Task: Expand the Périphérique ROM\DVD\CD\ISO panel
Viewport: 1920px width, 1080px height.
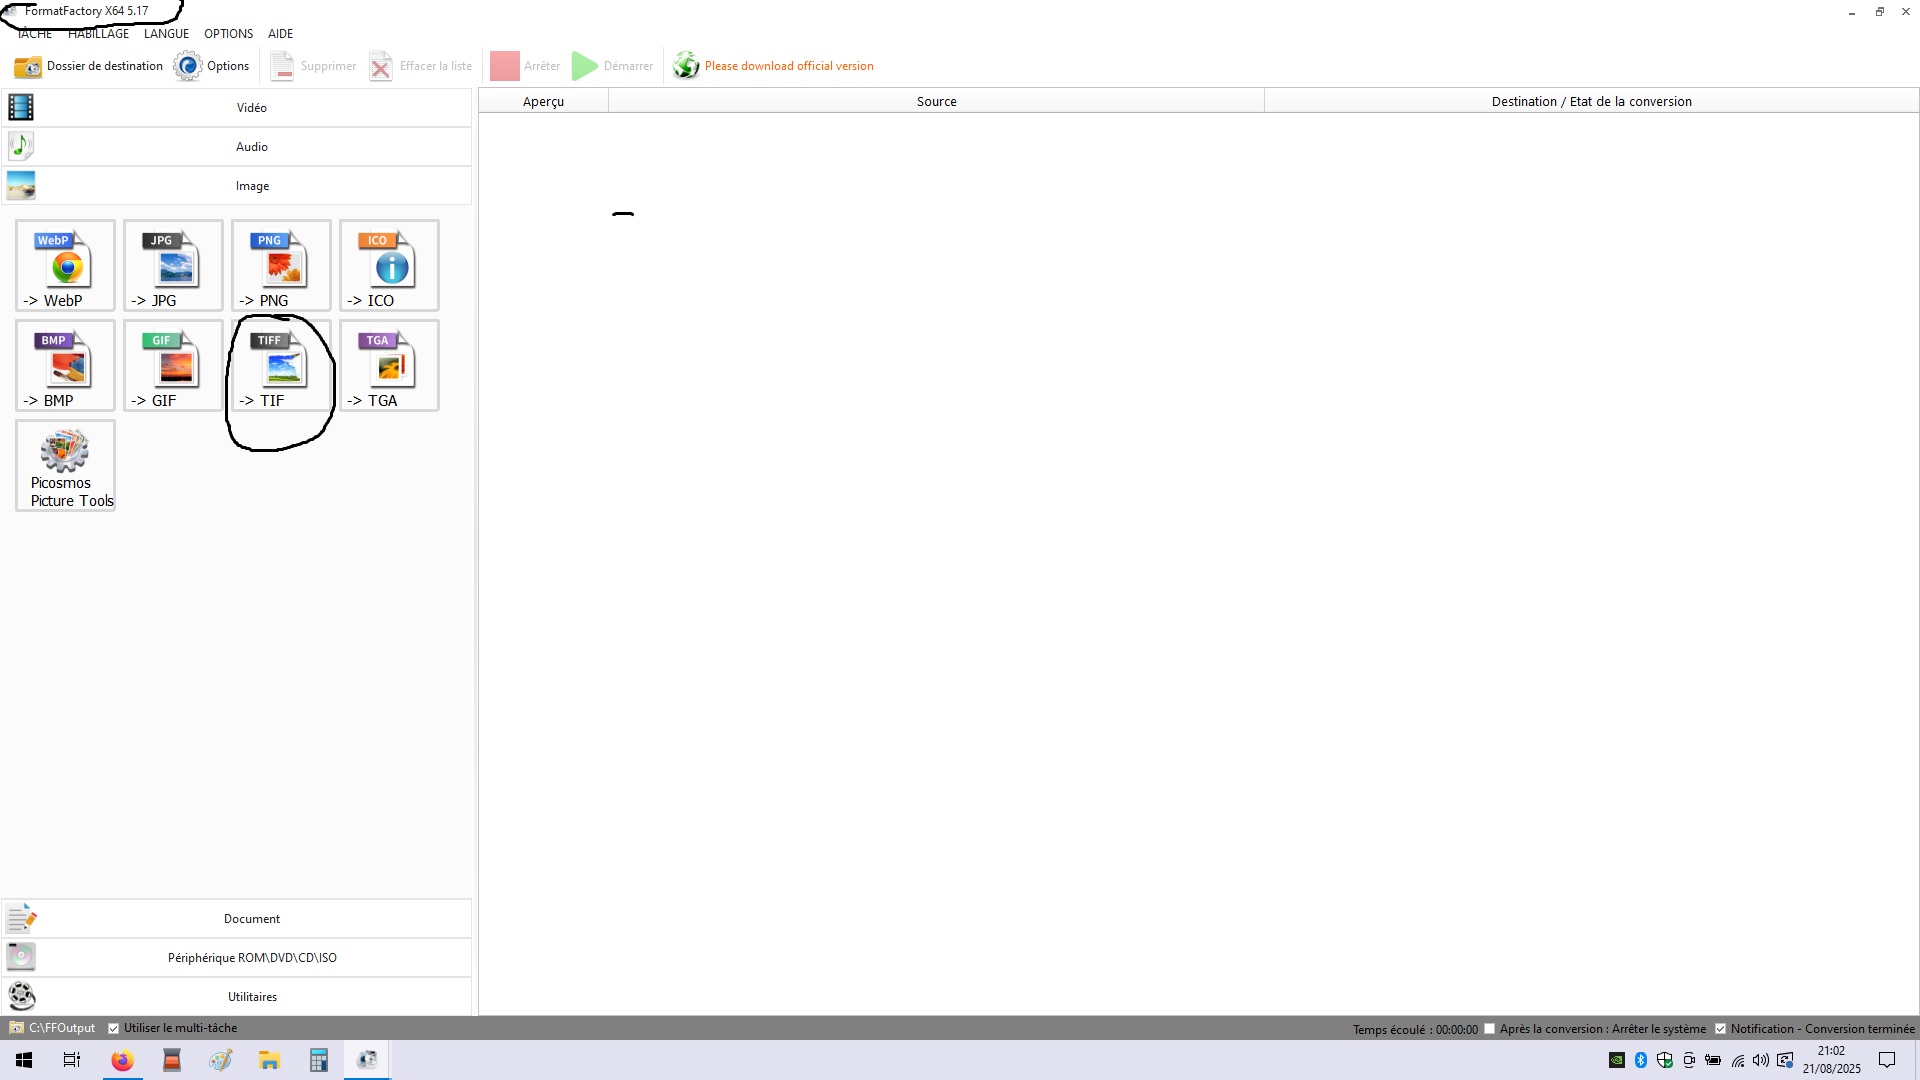Action: point(236,957)
